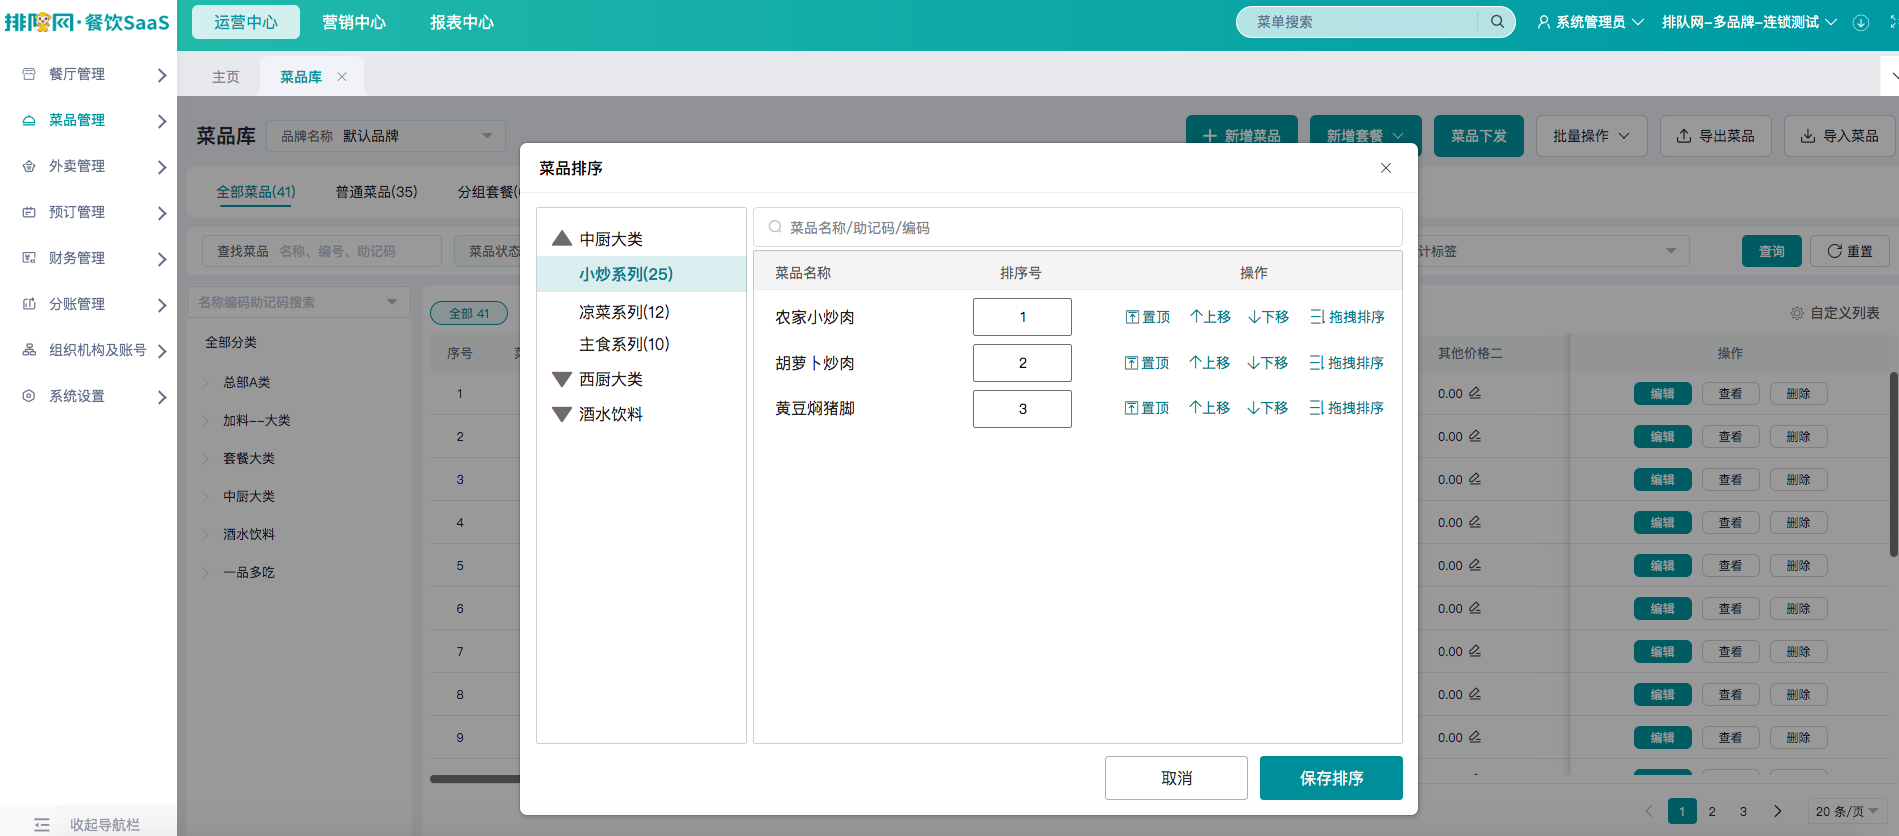
Task: Click the 取消 button
Action: [1176, 778]
